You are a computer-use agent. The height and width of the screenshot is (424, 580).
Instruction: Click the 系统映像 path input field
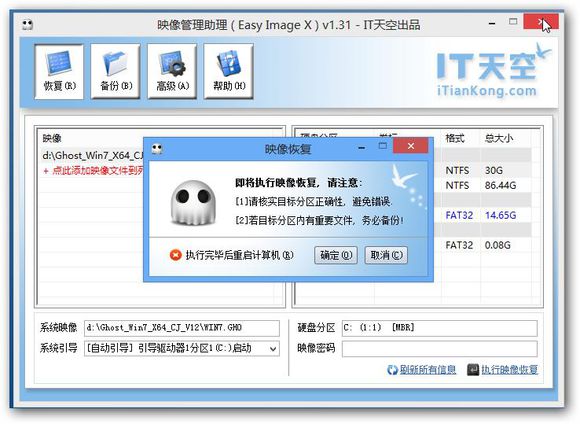pos(182,328)
